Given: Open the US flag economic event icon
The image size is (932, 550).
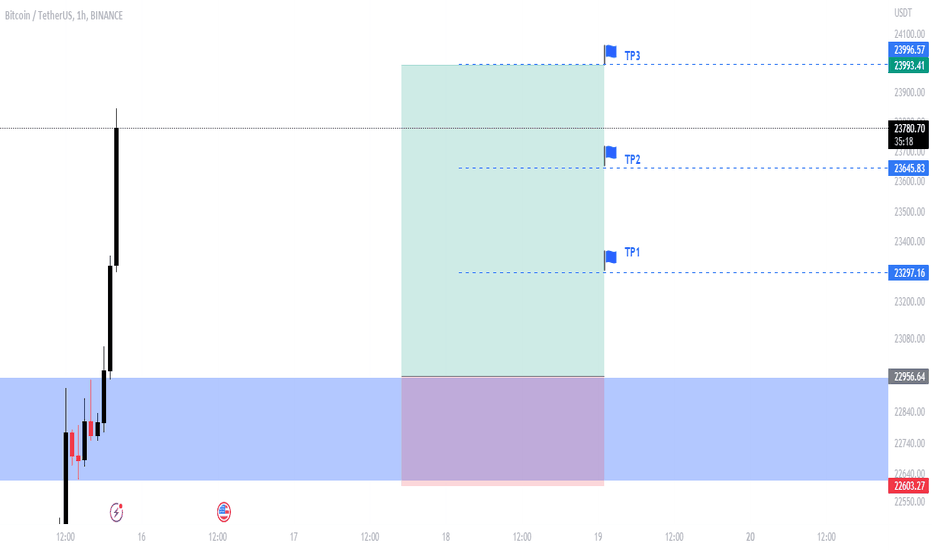Looking at the screenshot, I should [223, 511].
